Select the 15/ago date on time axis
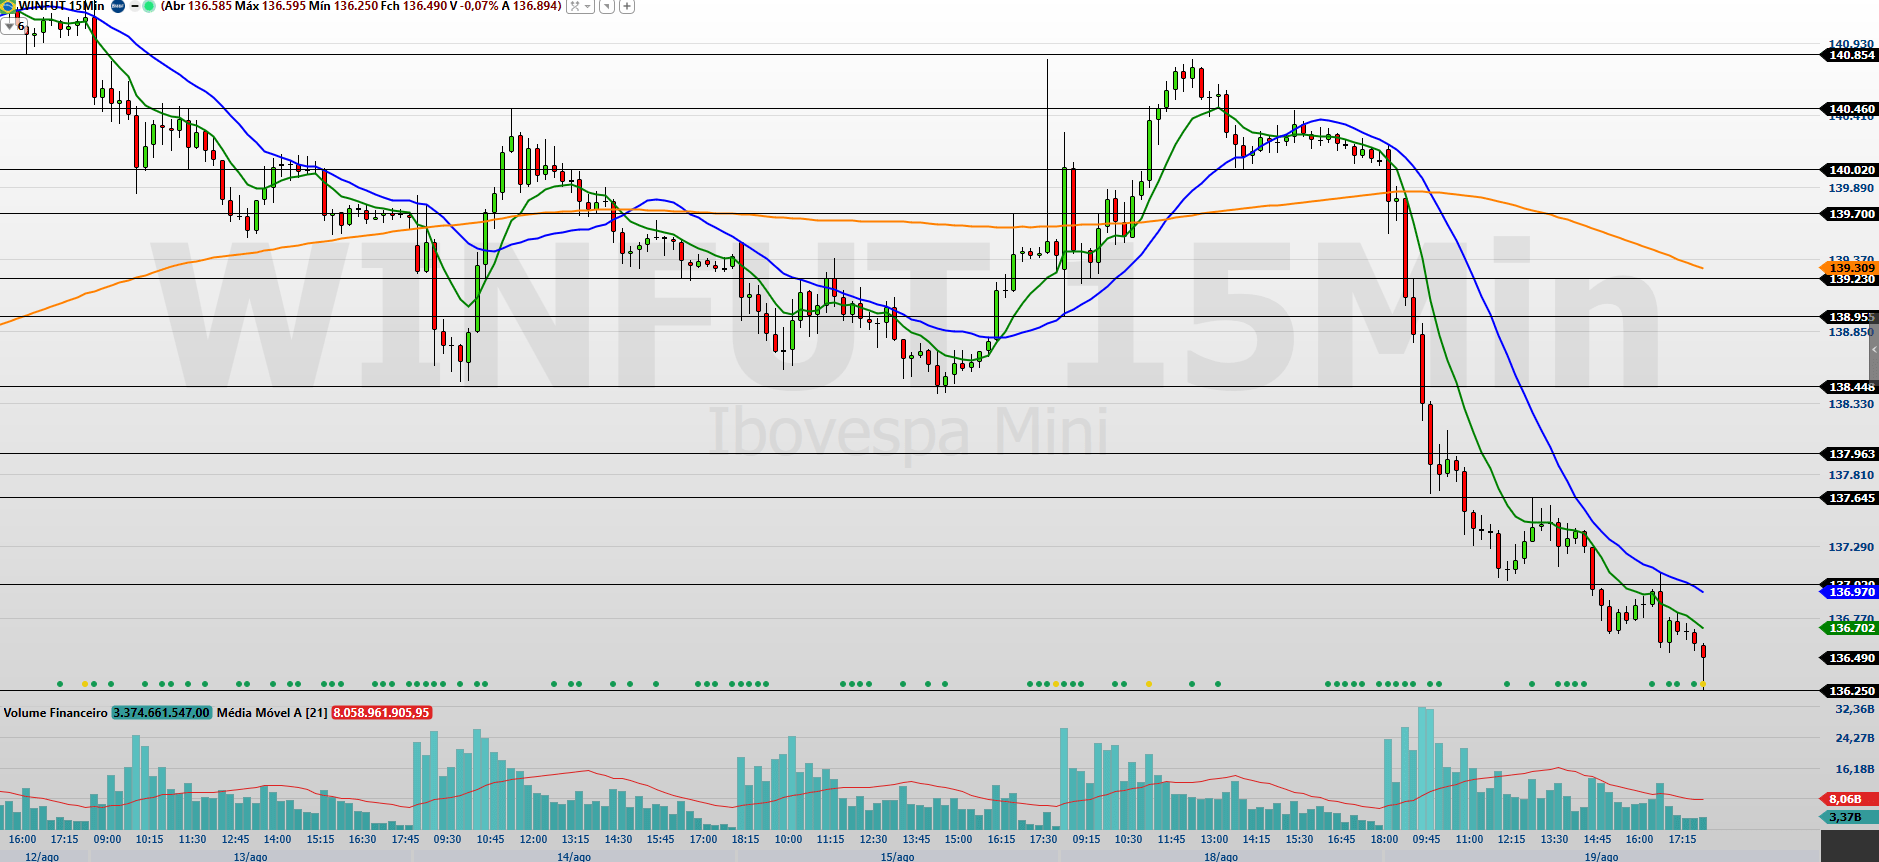The image size is (1879, 862). 897,856
